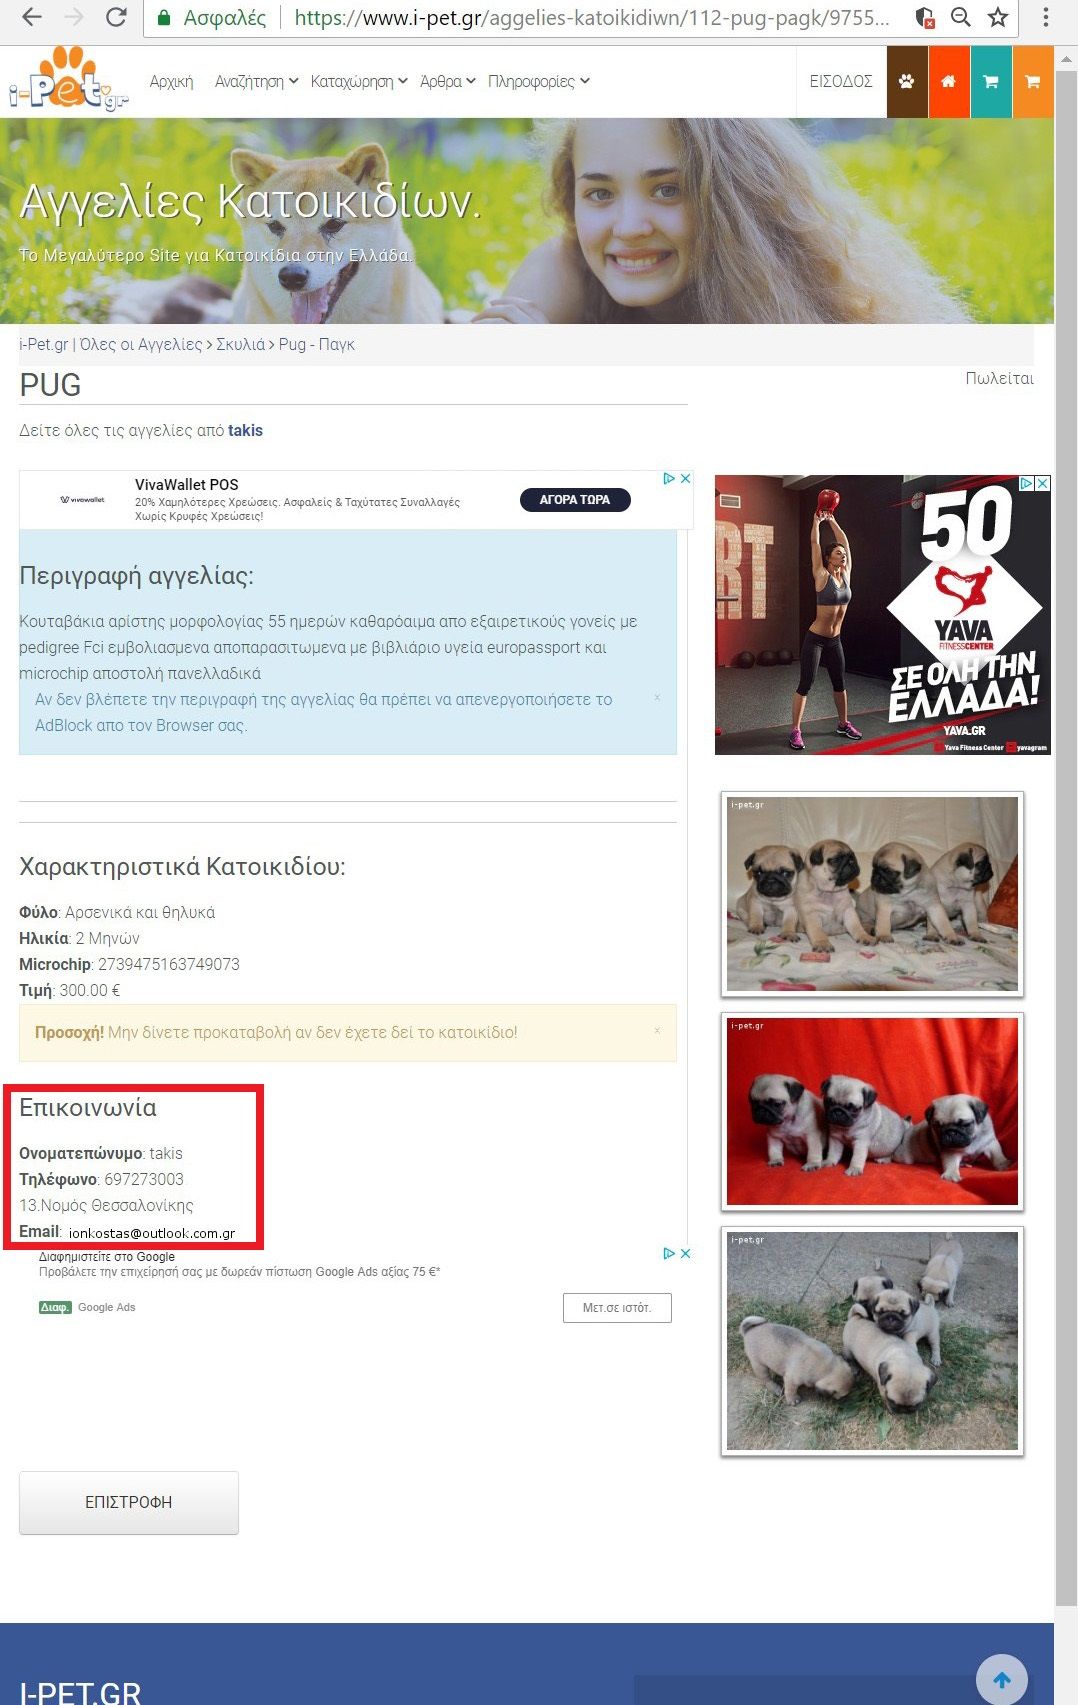Image resolution: width=1078 pixels, height=1705 pixels.
Task: Dismiss the AdBlock notice message
Action: 657,697
